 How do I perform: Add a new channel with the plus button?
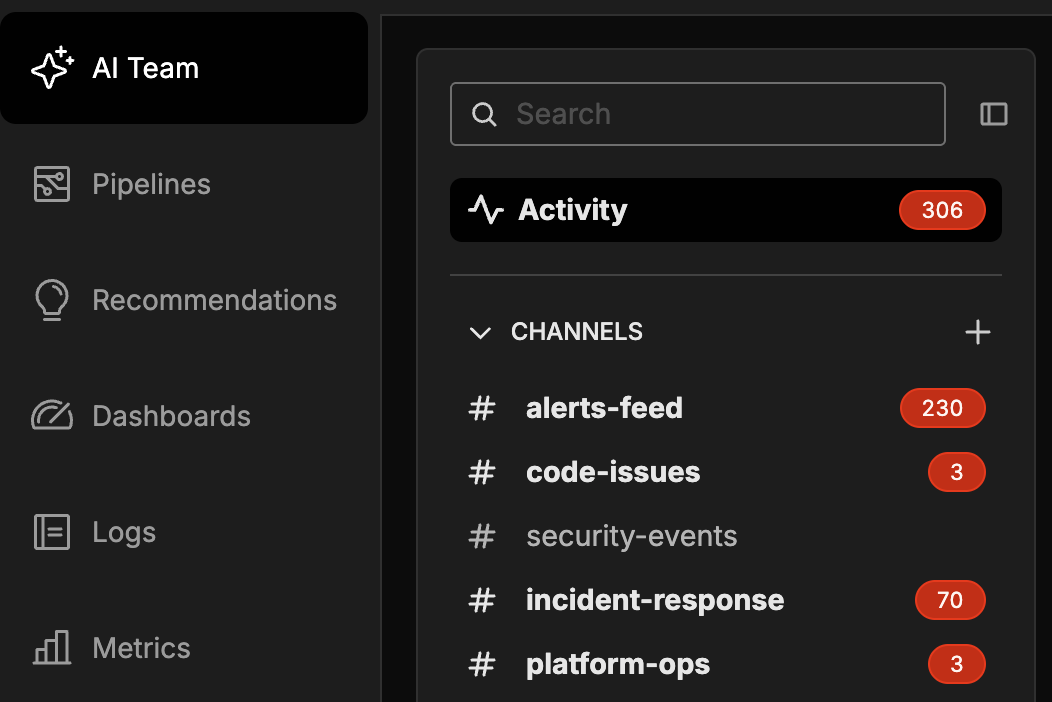click(977, 332)
